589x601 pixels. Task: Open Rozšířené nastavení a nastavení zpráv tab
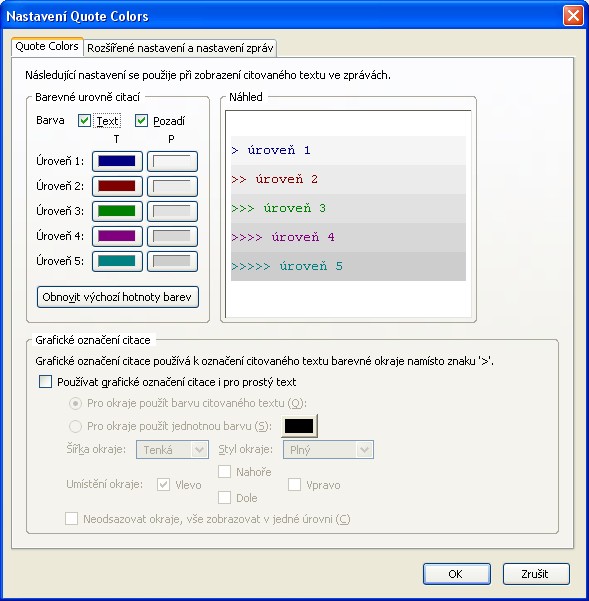point(180,48)
